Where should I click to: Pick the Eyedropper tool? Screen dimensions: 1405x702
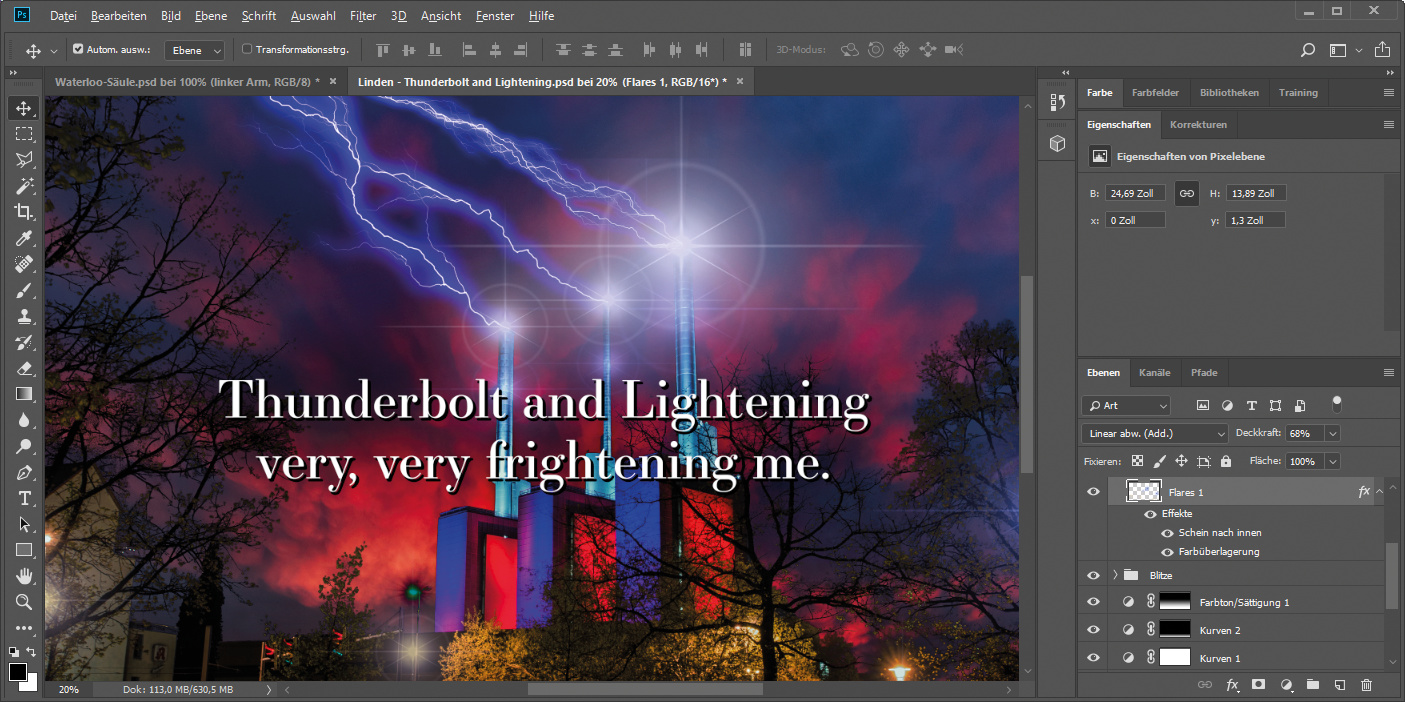(24, 238)
